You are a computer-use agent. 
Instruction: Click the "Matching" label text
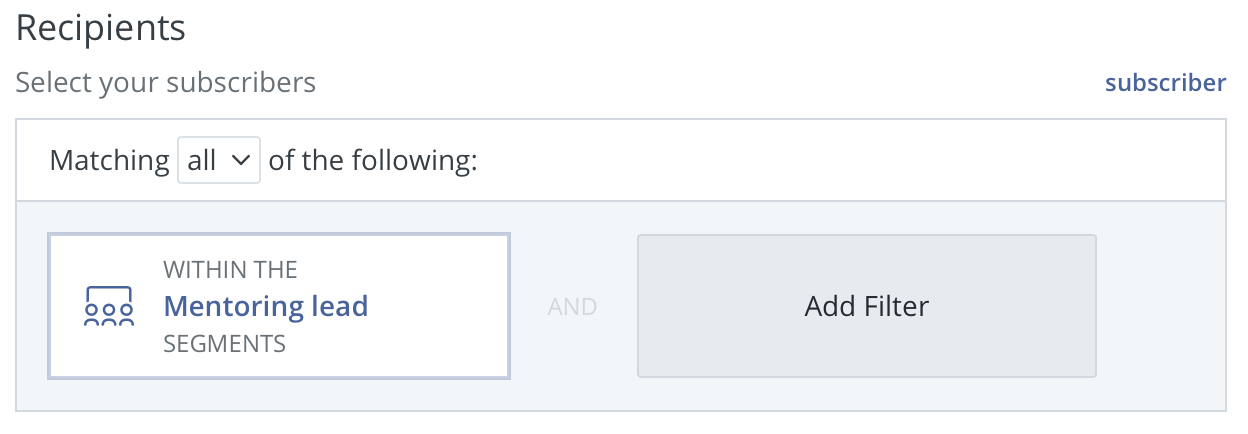tap(109, 160)
